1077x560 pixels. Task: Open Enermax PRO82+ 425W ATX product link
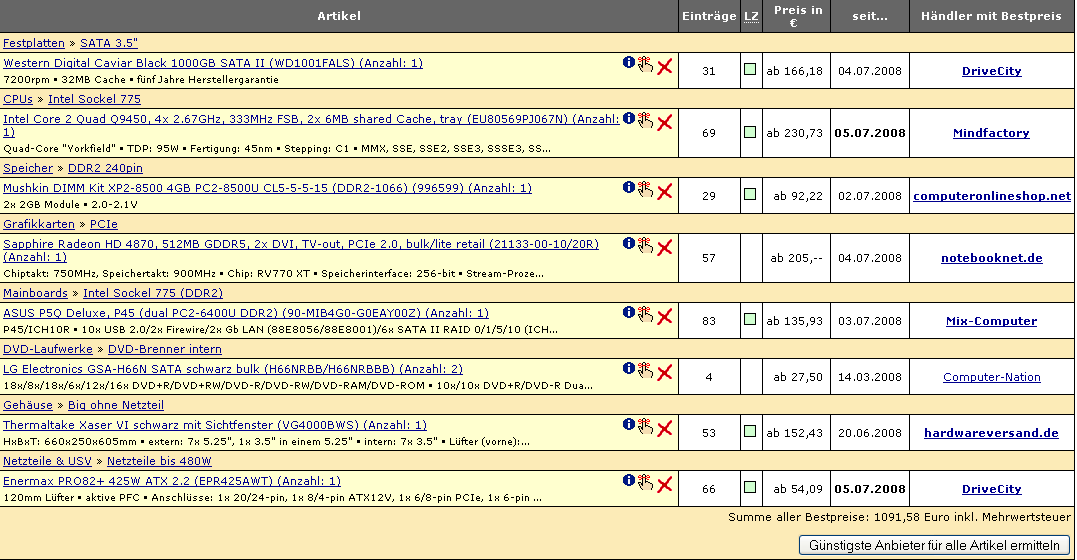[172, 481]
